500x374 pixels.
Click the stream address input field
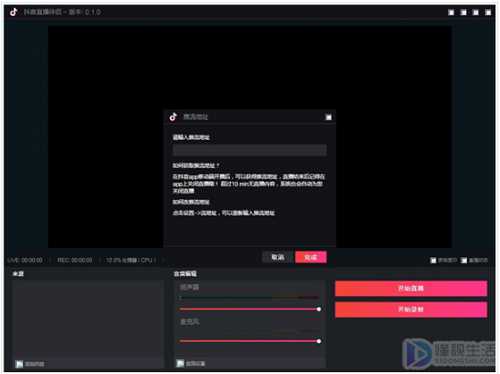click(x=249, y=150)
